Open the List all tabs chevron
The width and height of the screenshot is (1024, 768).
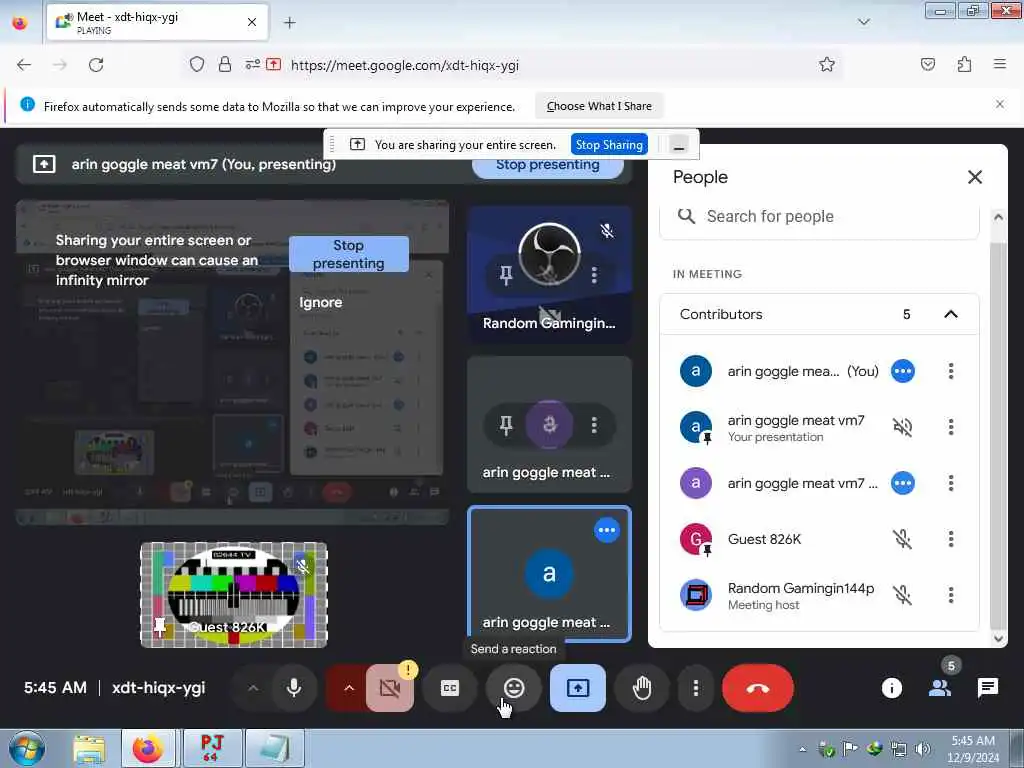[863, 22]
